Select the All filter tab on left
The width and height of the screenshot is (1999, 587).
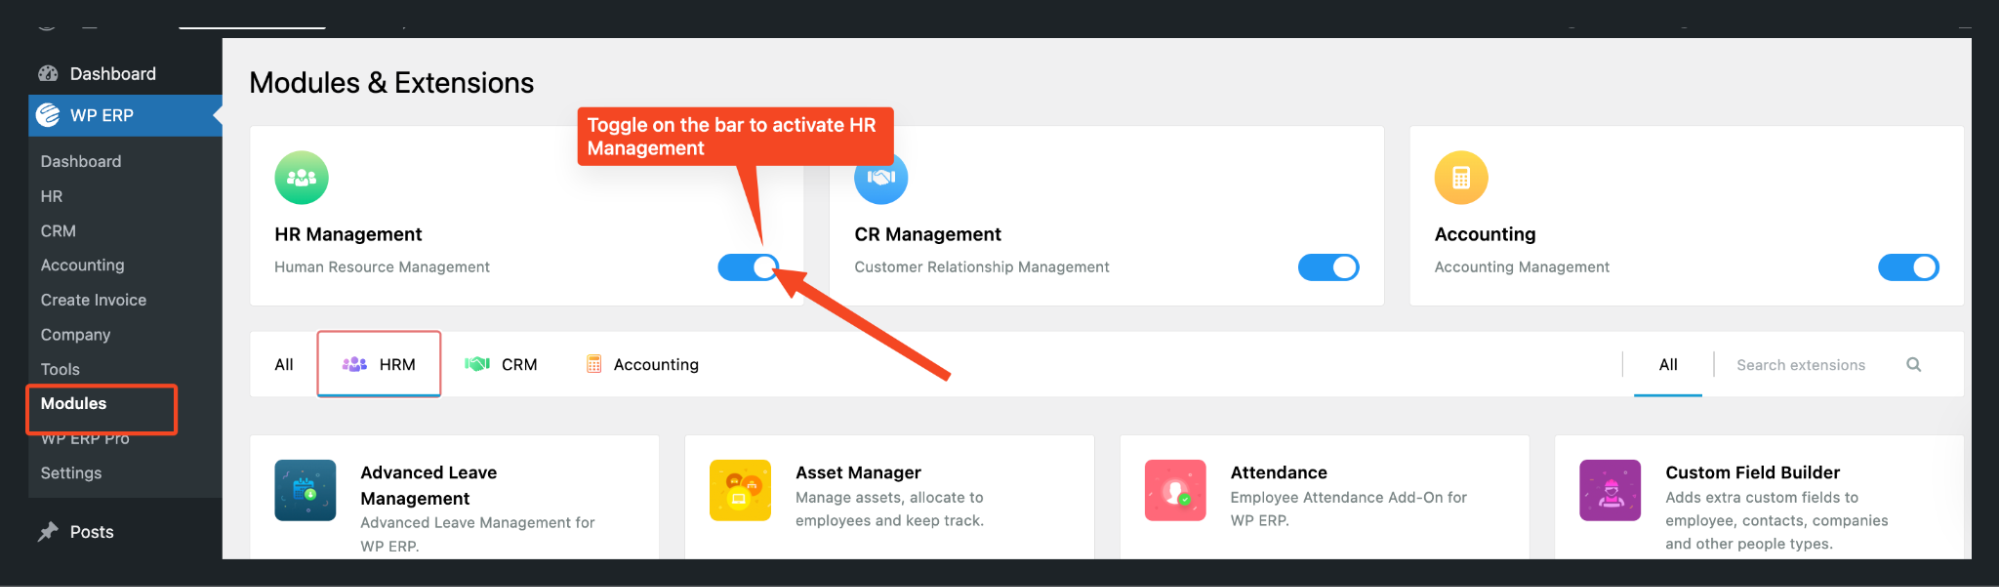coord(284,365)
